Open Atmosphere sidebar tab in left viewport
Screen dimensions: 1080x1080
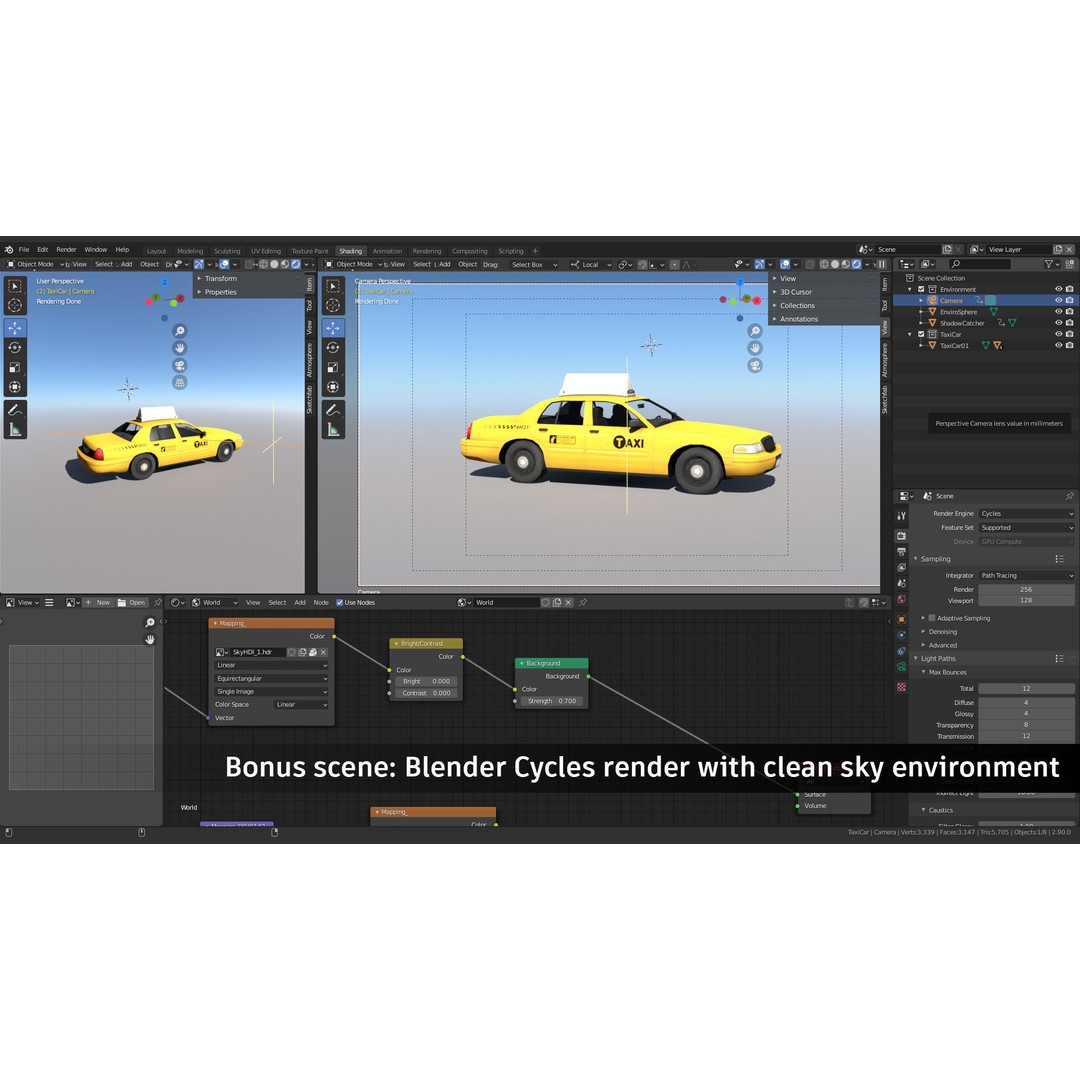309,360
